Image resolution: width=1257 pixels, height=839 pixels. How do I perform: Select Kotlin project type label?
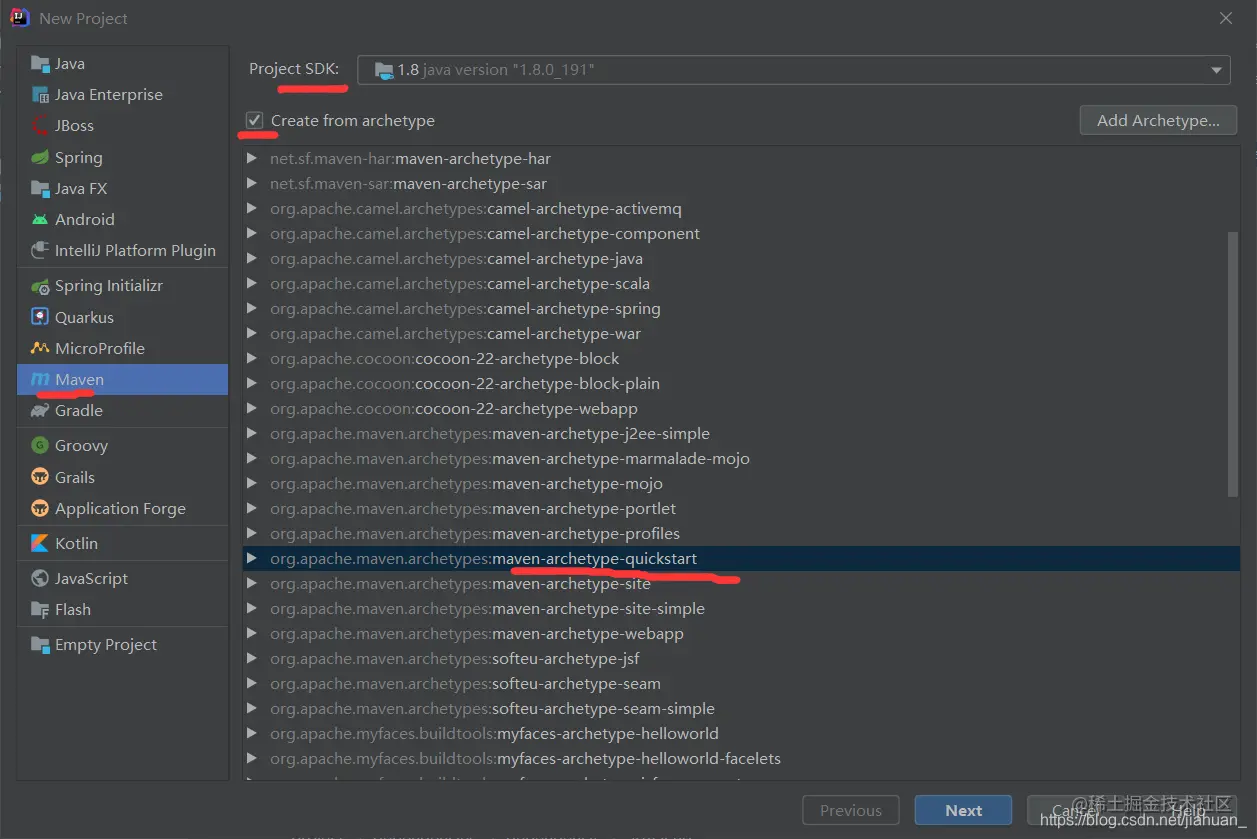[x=76, y=543]
